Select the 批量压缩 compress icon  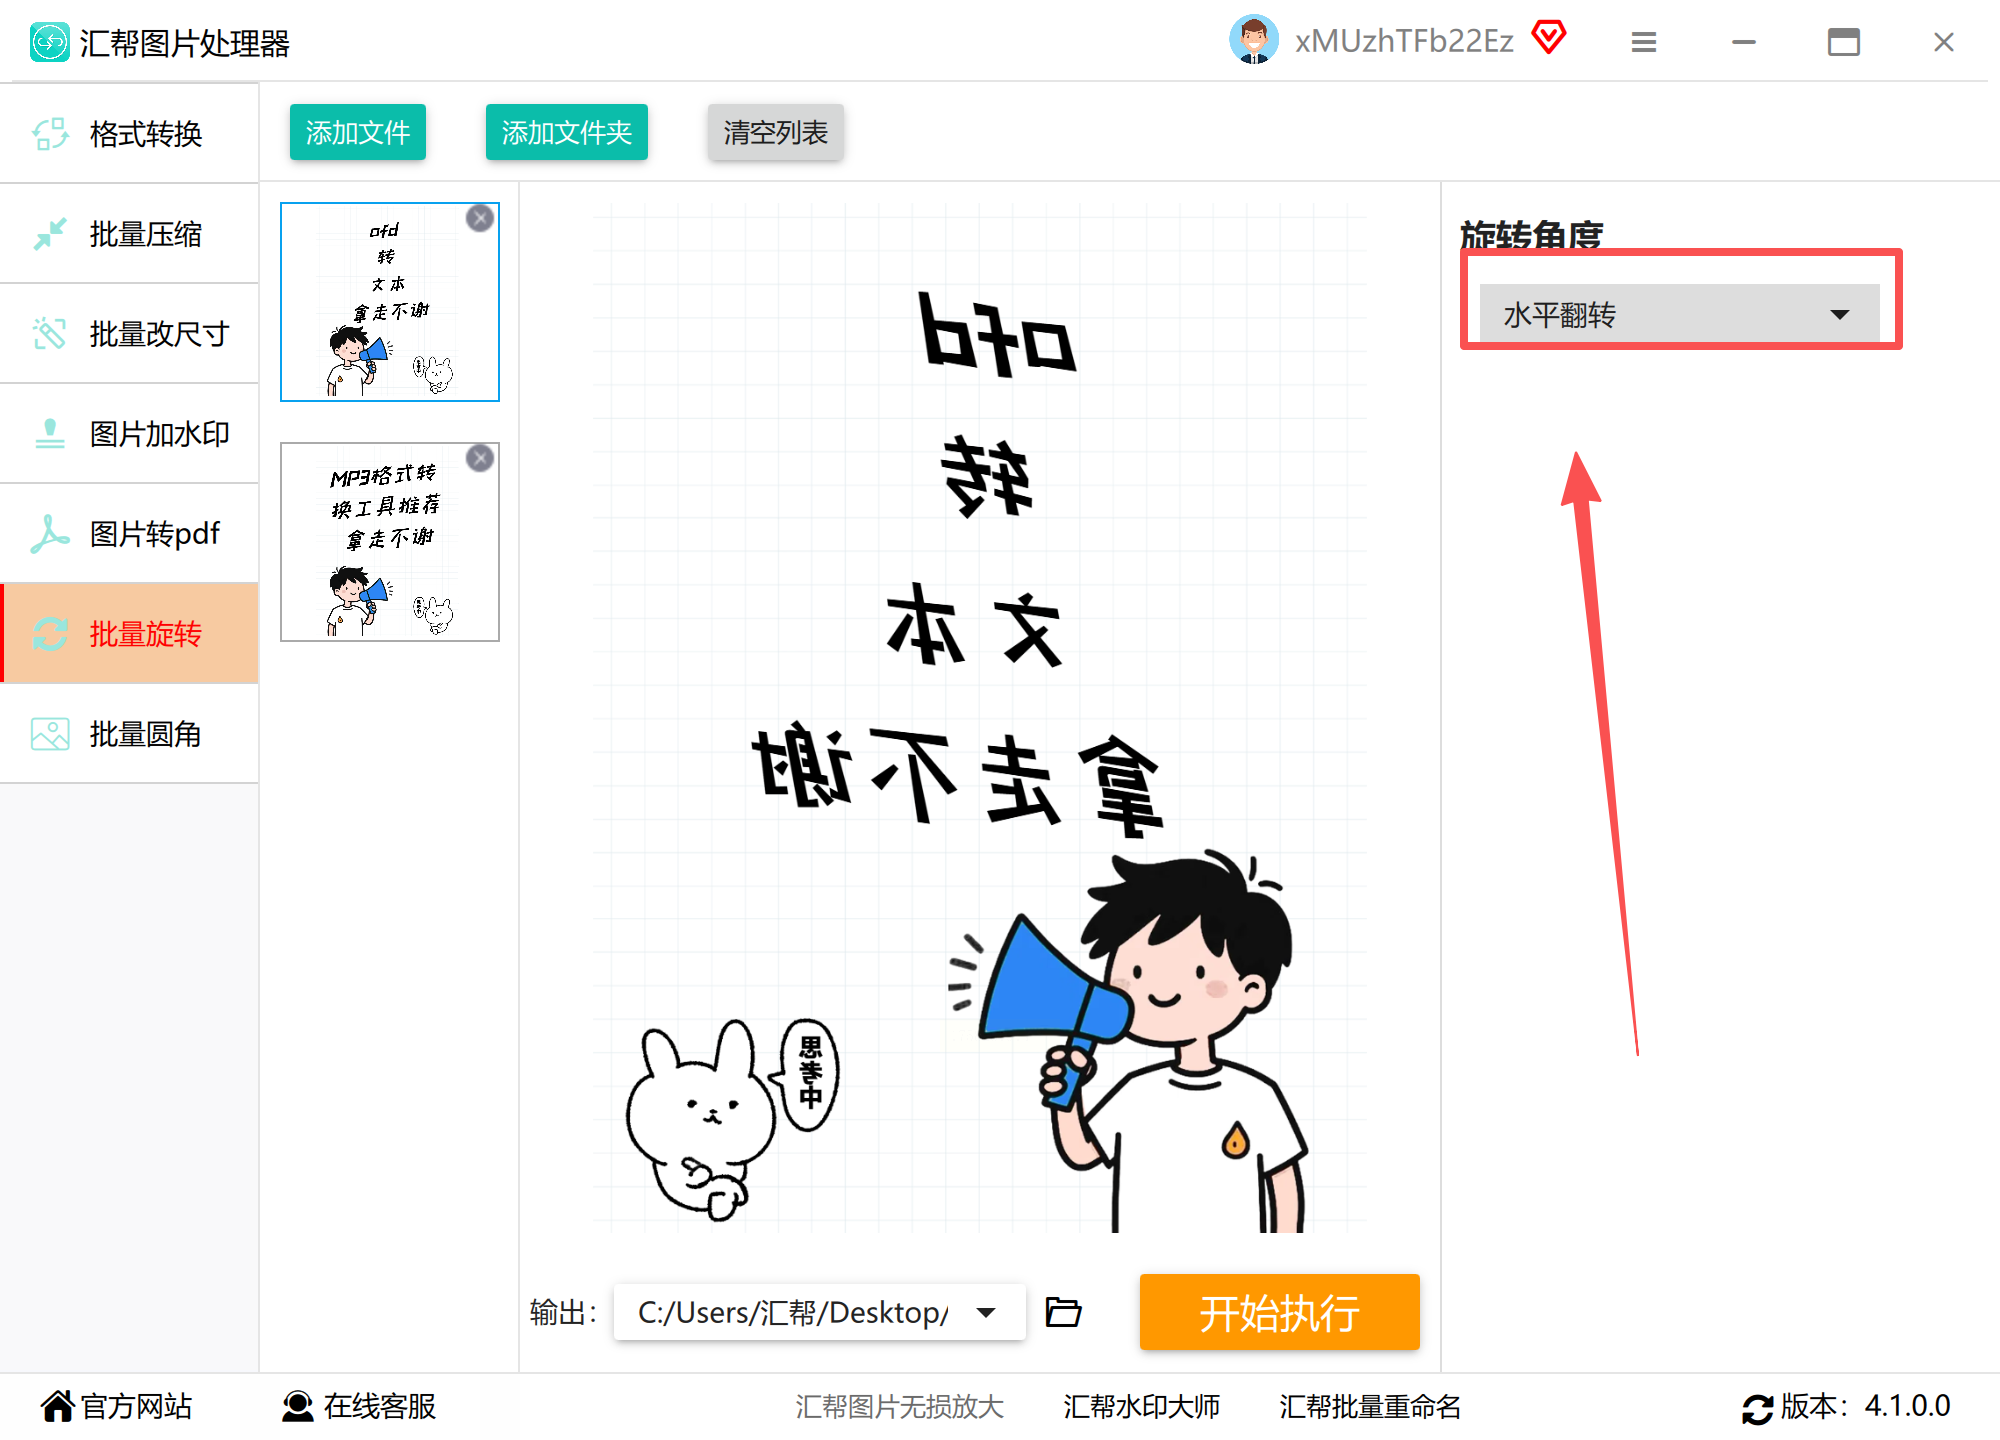[x=50, y=234]
